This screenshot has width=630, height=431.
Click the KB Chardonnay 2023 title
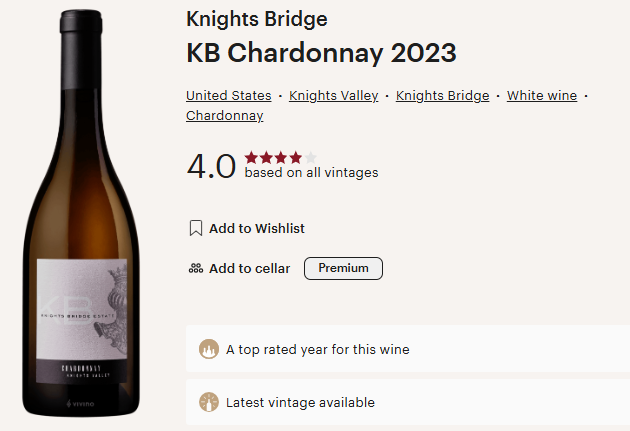pyautogui.click(x=321, y=54)
